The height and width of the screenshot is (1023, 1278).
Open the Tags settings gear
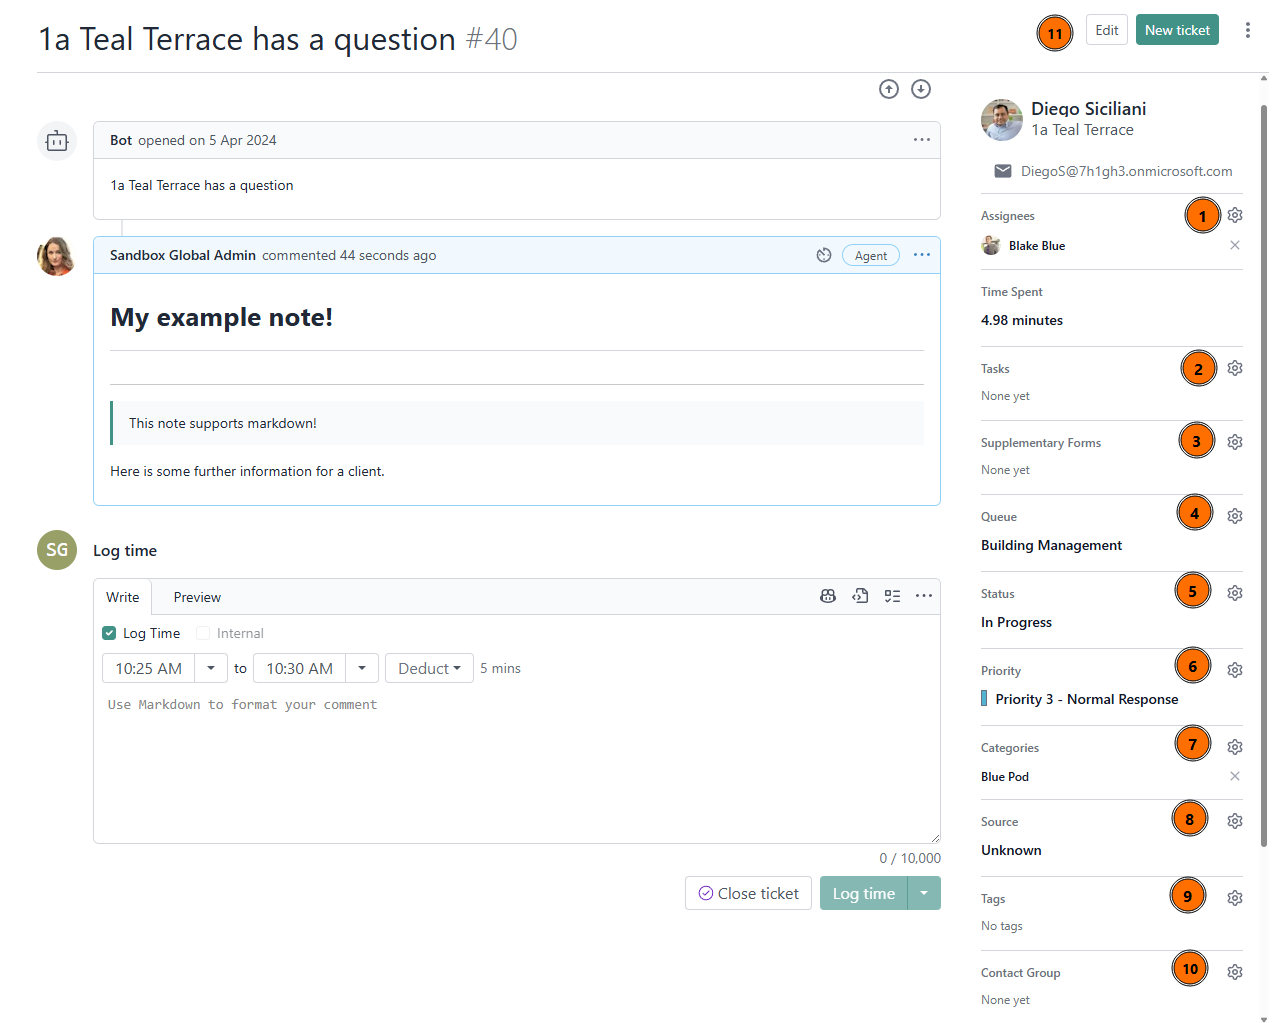pos(1235,898)
